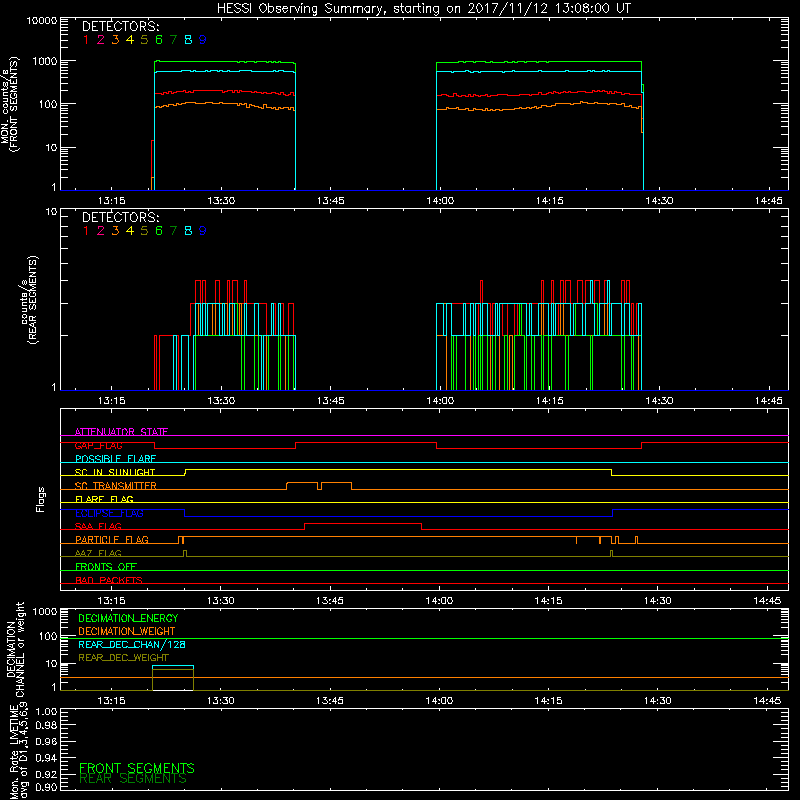The height and width of the screenshot is (800, 800).
Task: Click the REAR_DEC_WEIGHT legend label
Action: point(123,658)
